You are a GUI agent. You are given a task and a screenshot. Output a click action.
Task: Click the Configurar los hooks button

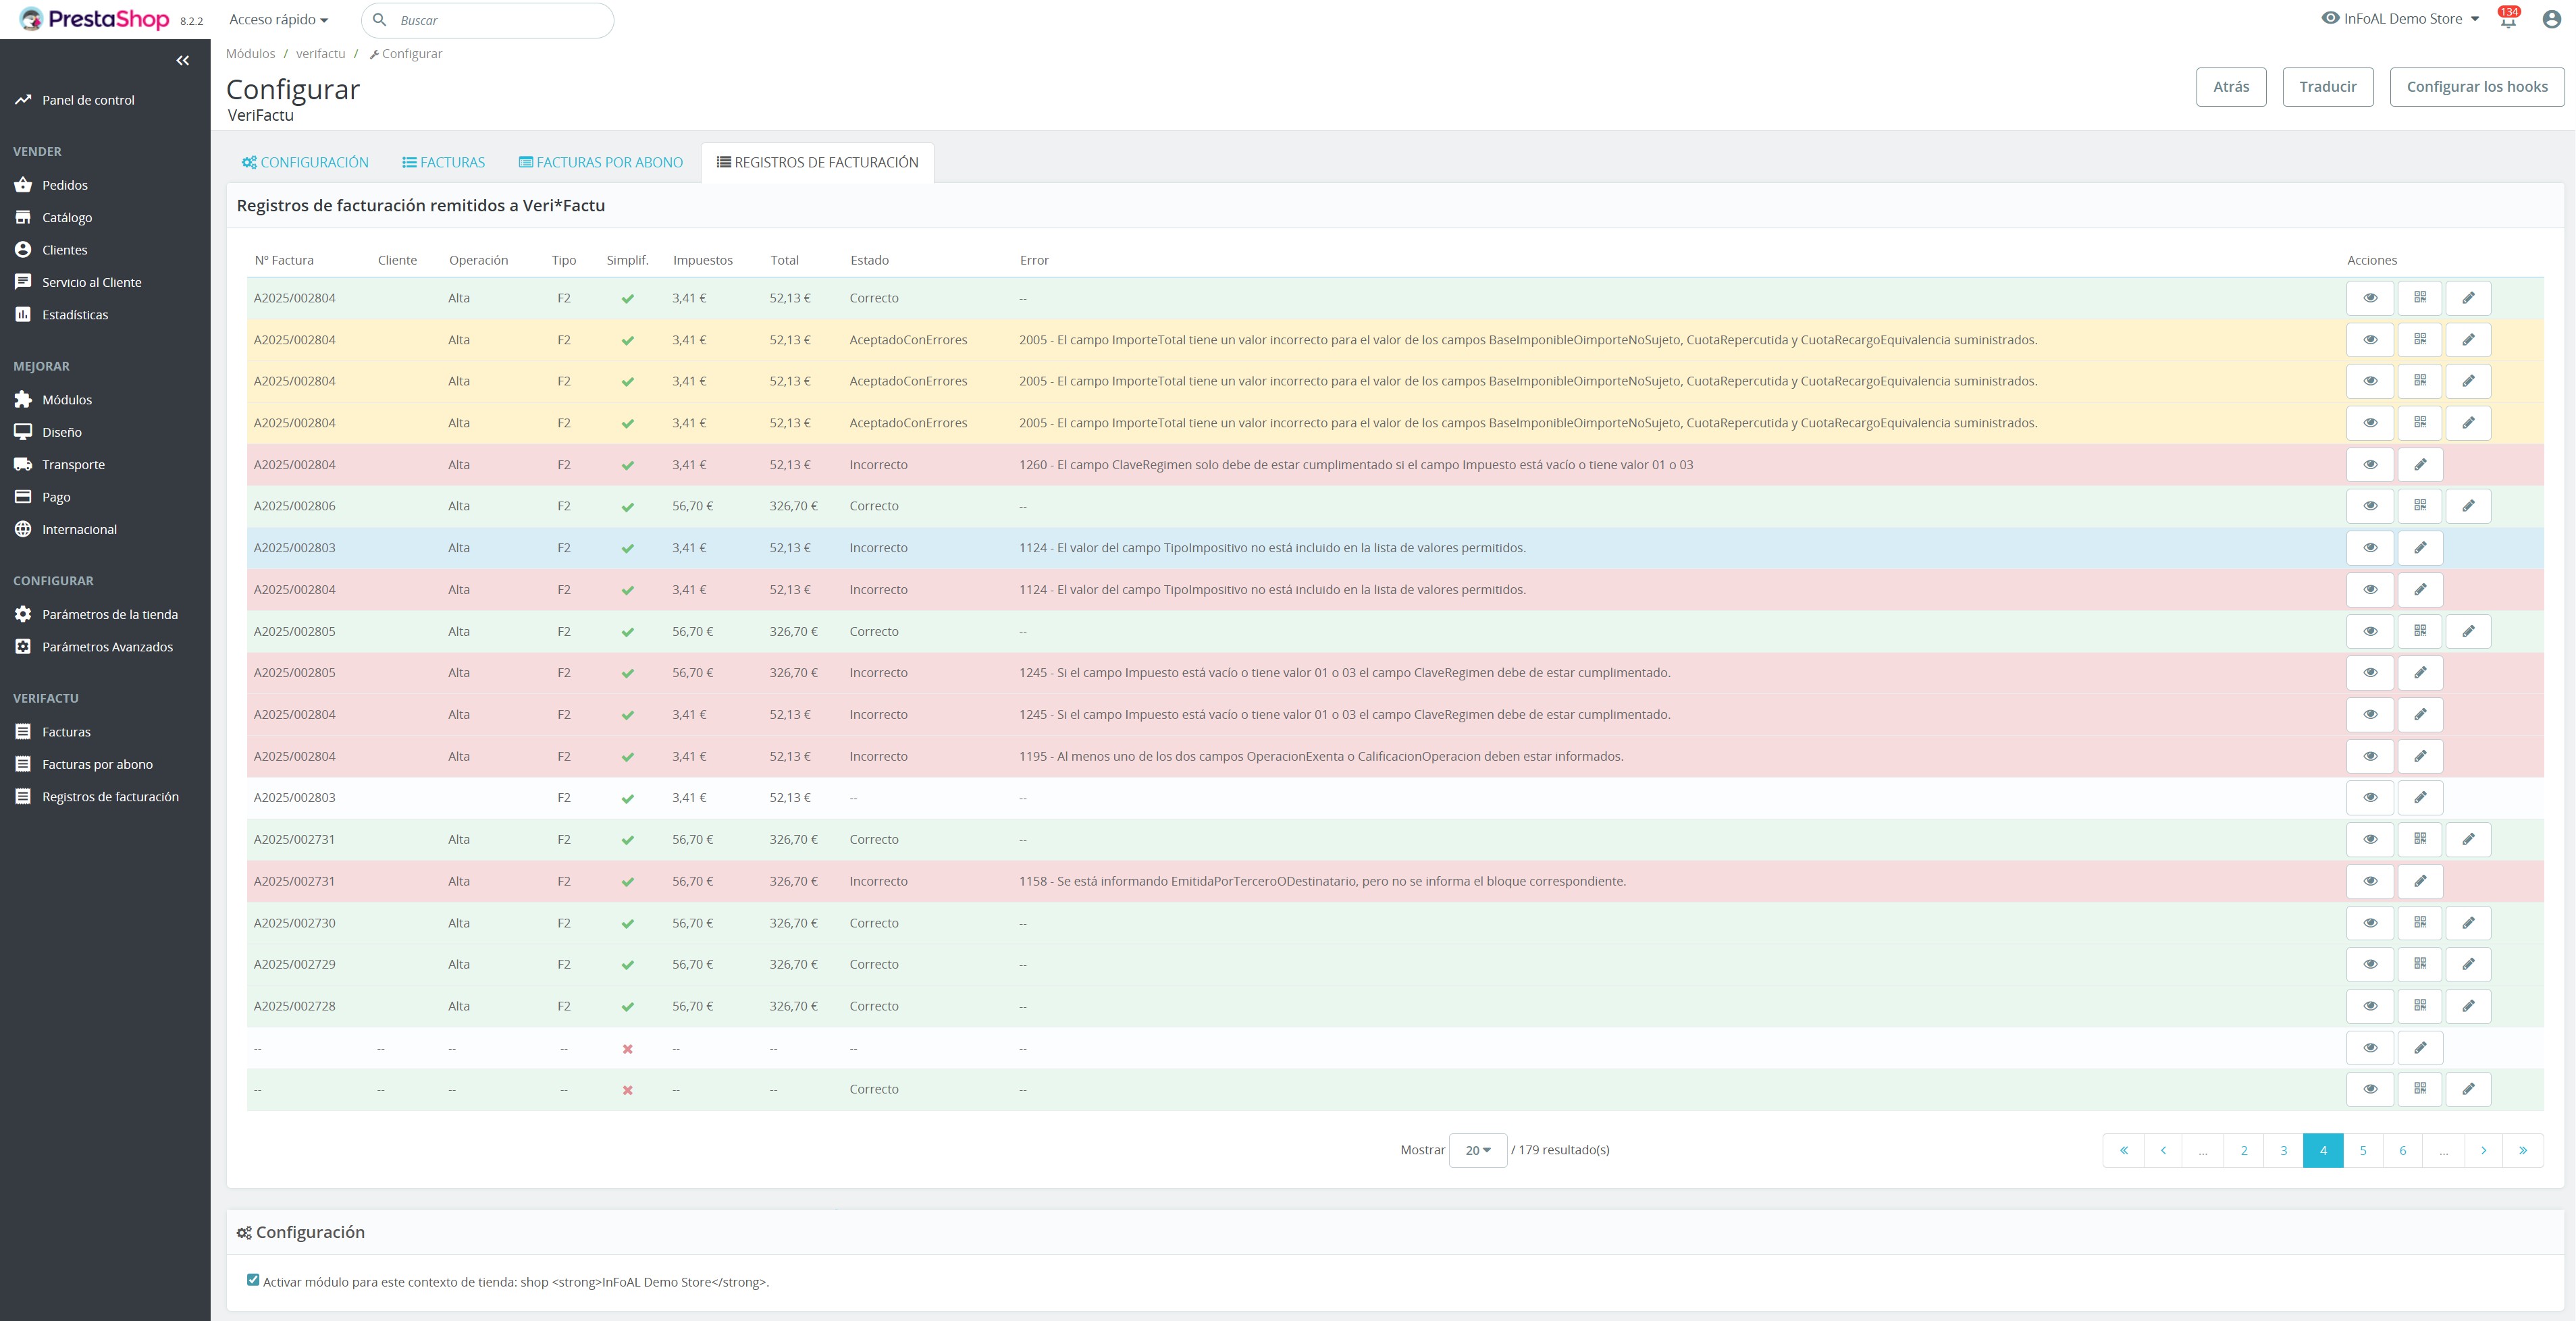coord(2476,87)
